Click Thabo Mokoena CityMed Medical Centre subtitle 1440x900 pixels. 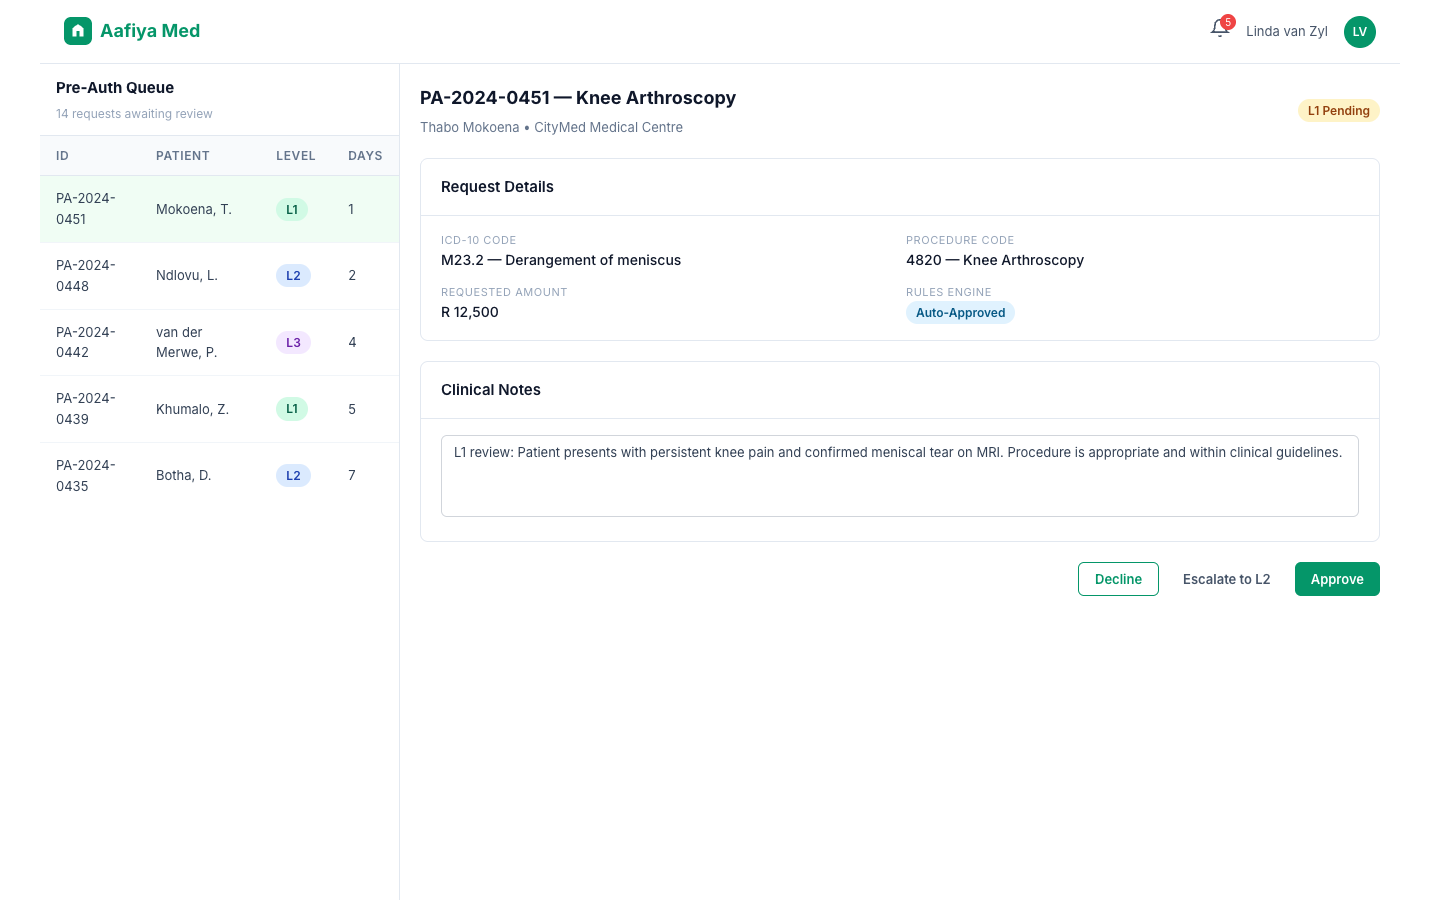pos(551,127)
